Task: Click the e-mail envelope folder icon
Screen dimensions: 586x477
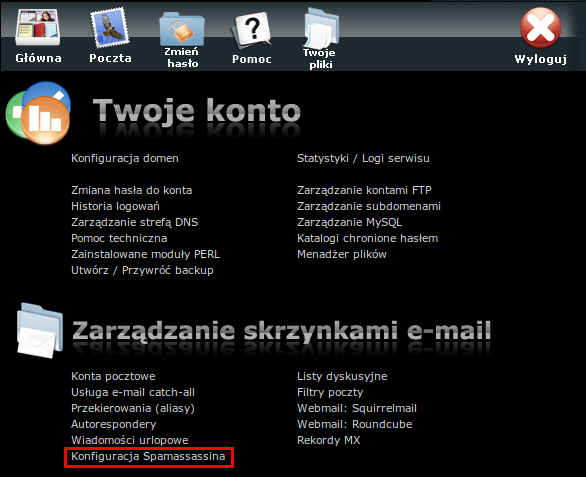Action: (x=40, y=330)
